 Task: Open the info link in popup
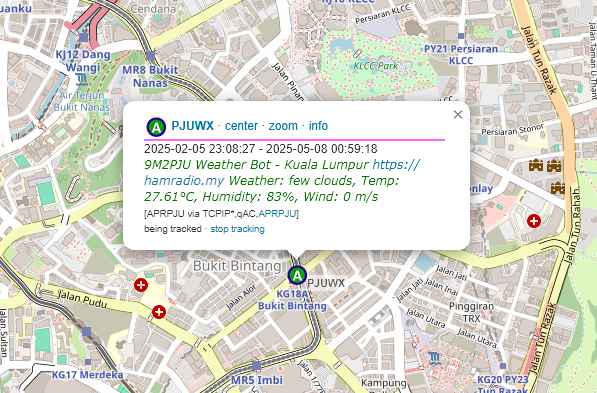pyautogui.click(x=318, y=126)
